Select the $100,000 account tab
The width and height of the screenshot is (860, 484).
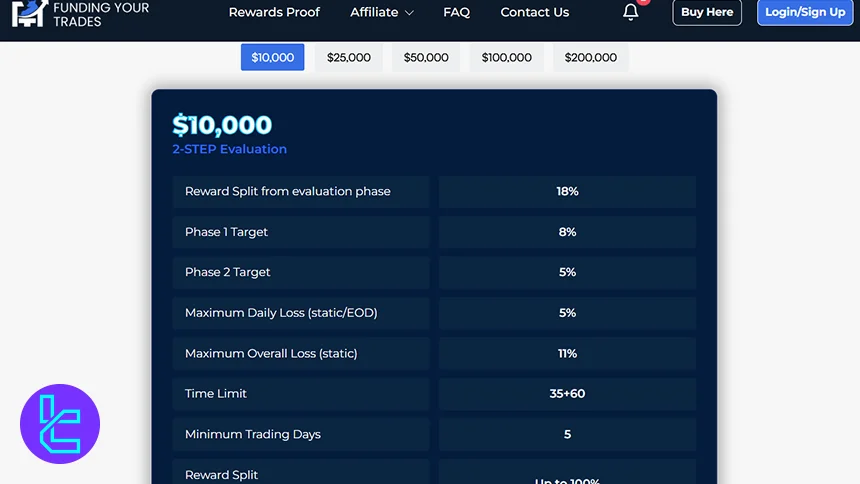point(506,57)
